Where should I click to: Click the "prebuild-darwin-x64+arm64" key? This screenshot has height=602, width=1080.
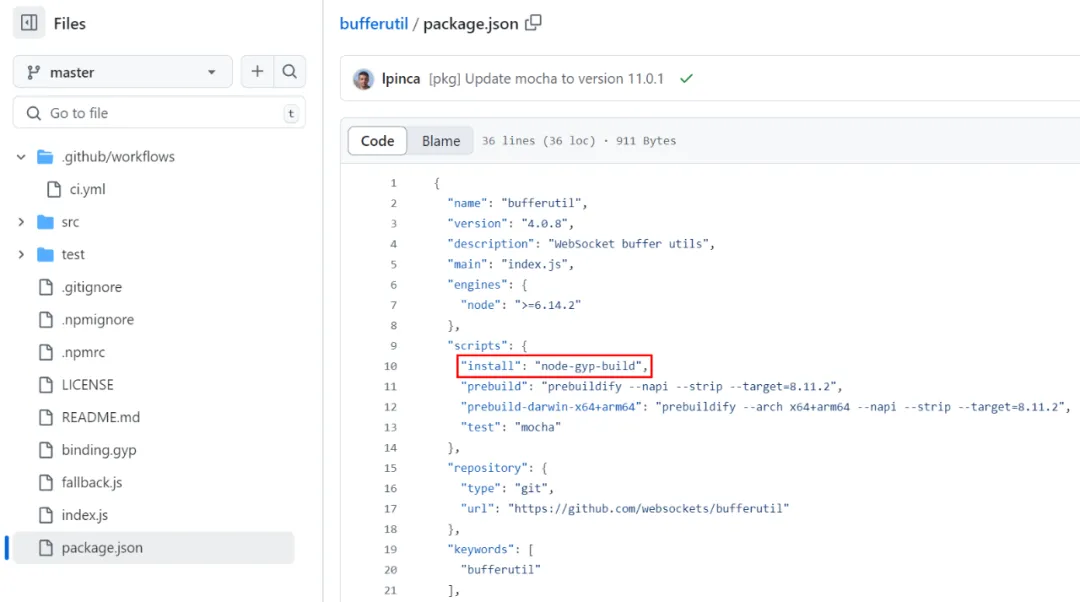[551, 406]
